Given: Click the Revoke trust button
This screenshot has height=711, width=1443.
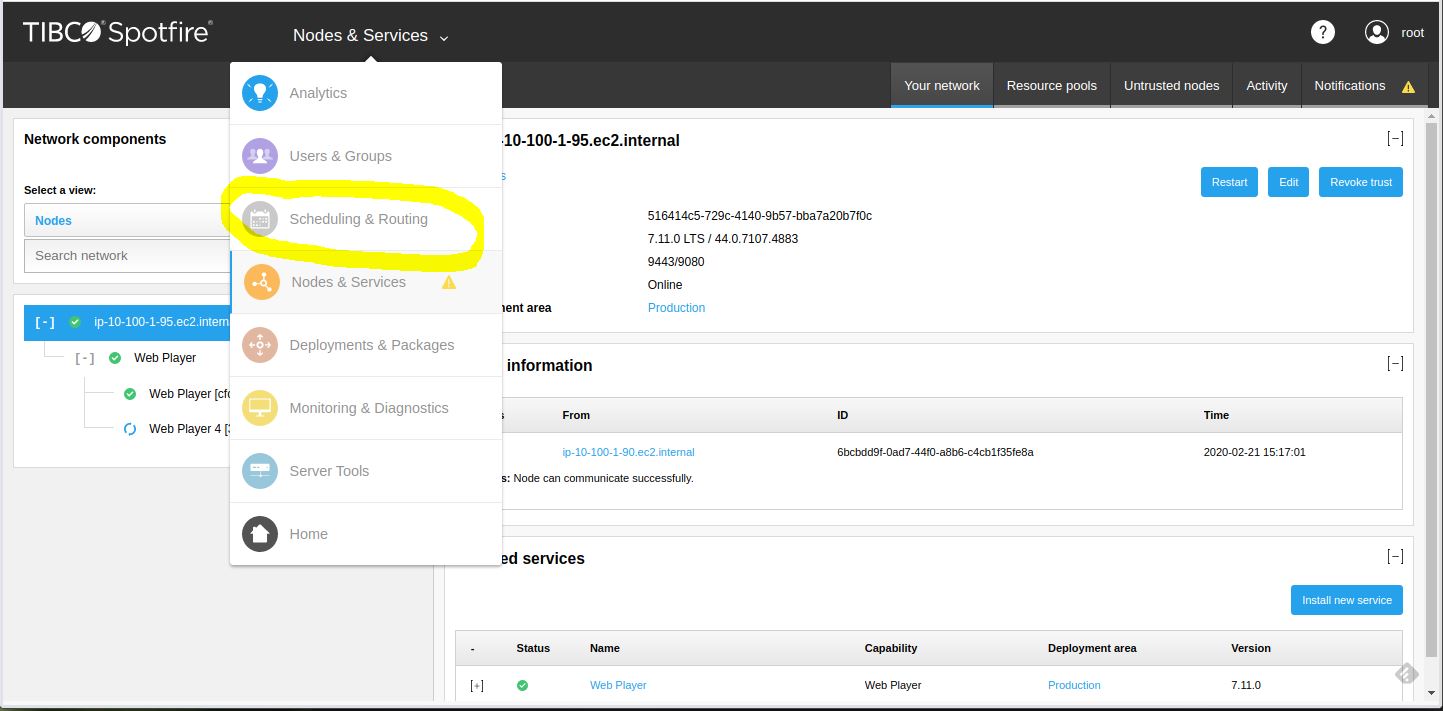Looking at the screenshot, I should 1361,182.
